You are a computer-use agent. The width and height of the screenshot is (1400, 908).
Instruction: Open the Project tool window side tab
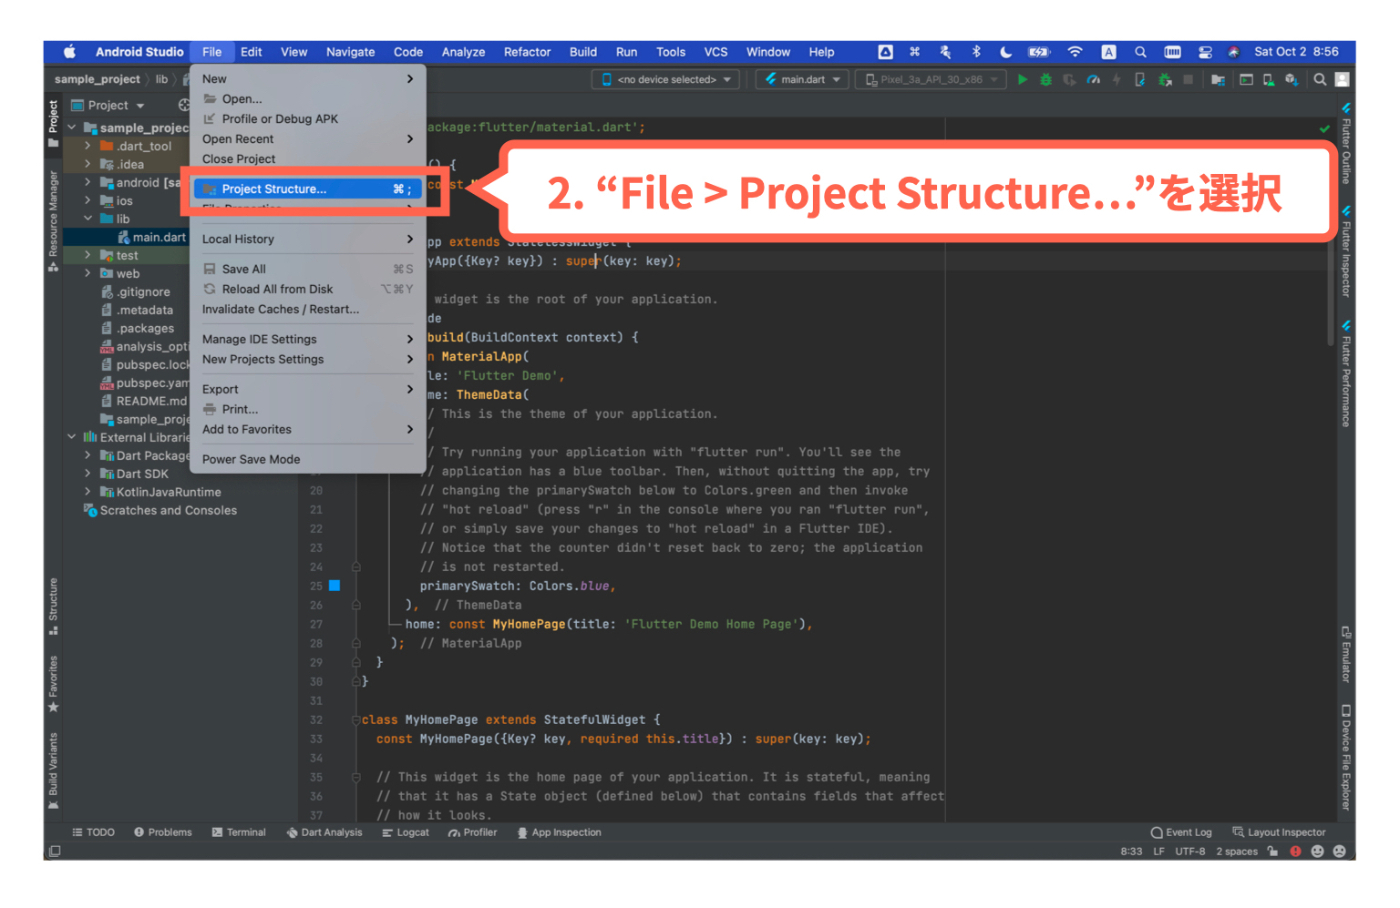point(53,123)
